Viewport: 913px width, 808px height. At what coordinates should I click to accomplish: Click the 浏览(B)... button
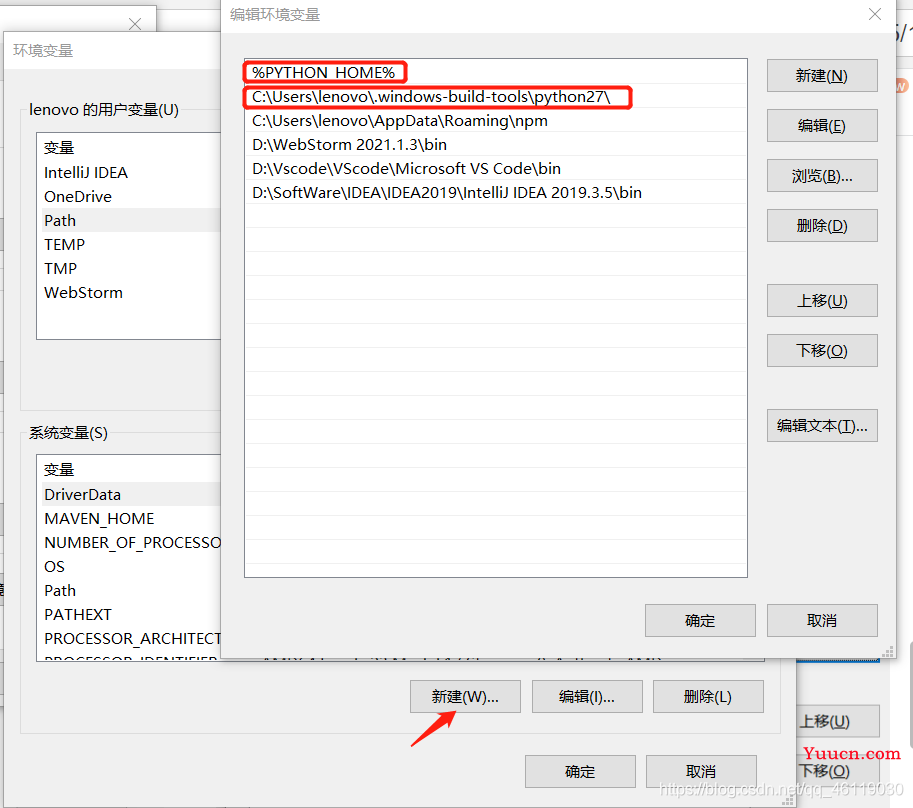click(822, 176)
